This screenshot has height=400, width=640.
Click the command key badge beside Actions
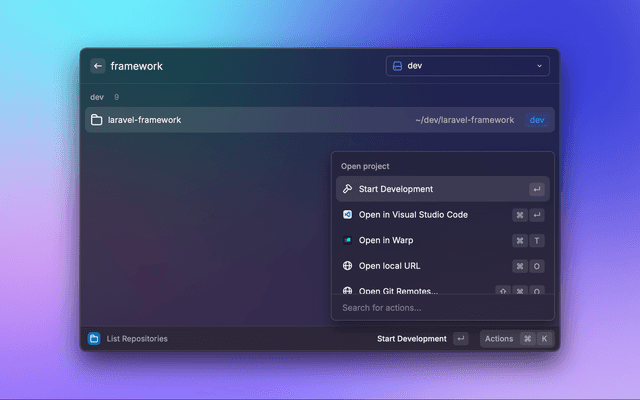[x=527, y=339]
